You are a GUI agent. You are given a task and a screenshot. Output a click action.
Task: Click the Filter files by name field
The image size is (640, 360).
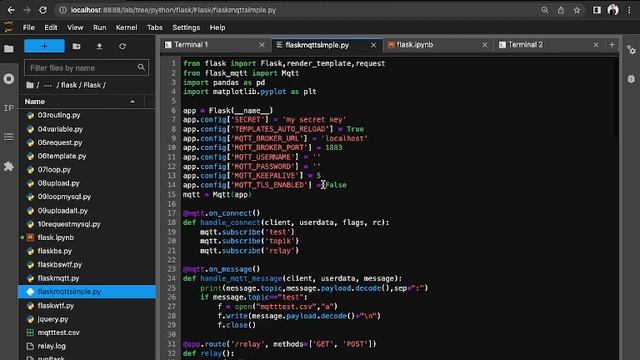point(87,68)
